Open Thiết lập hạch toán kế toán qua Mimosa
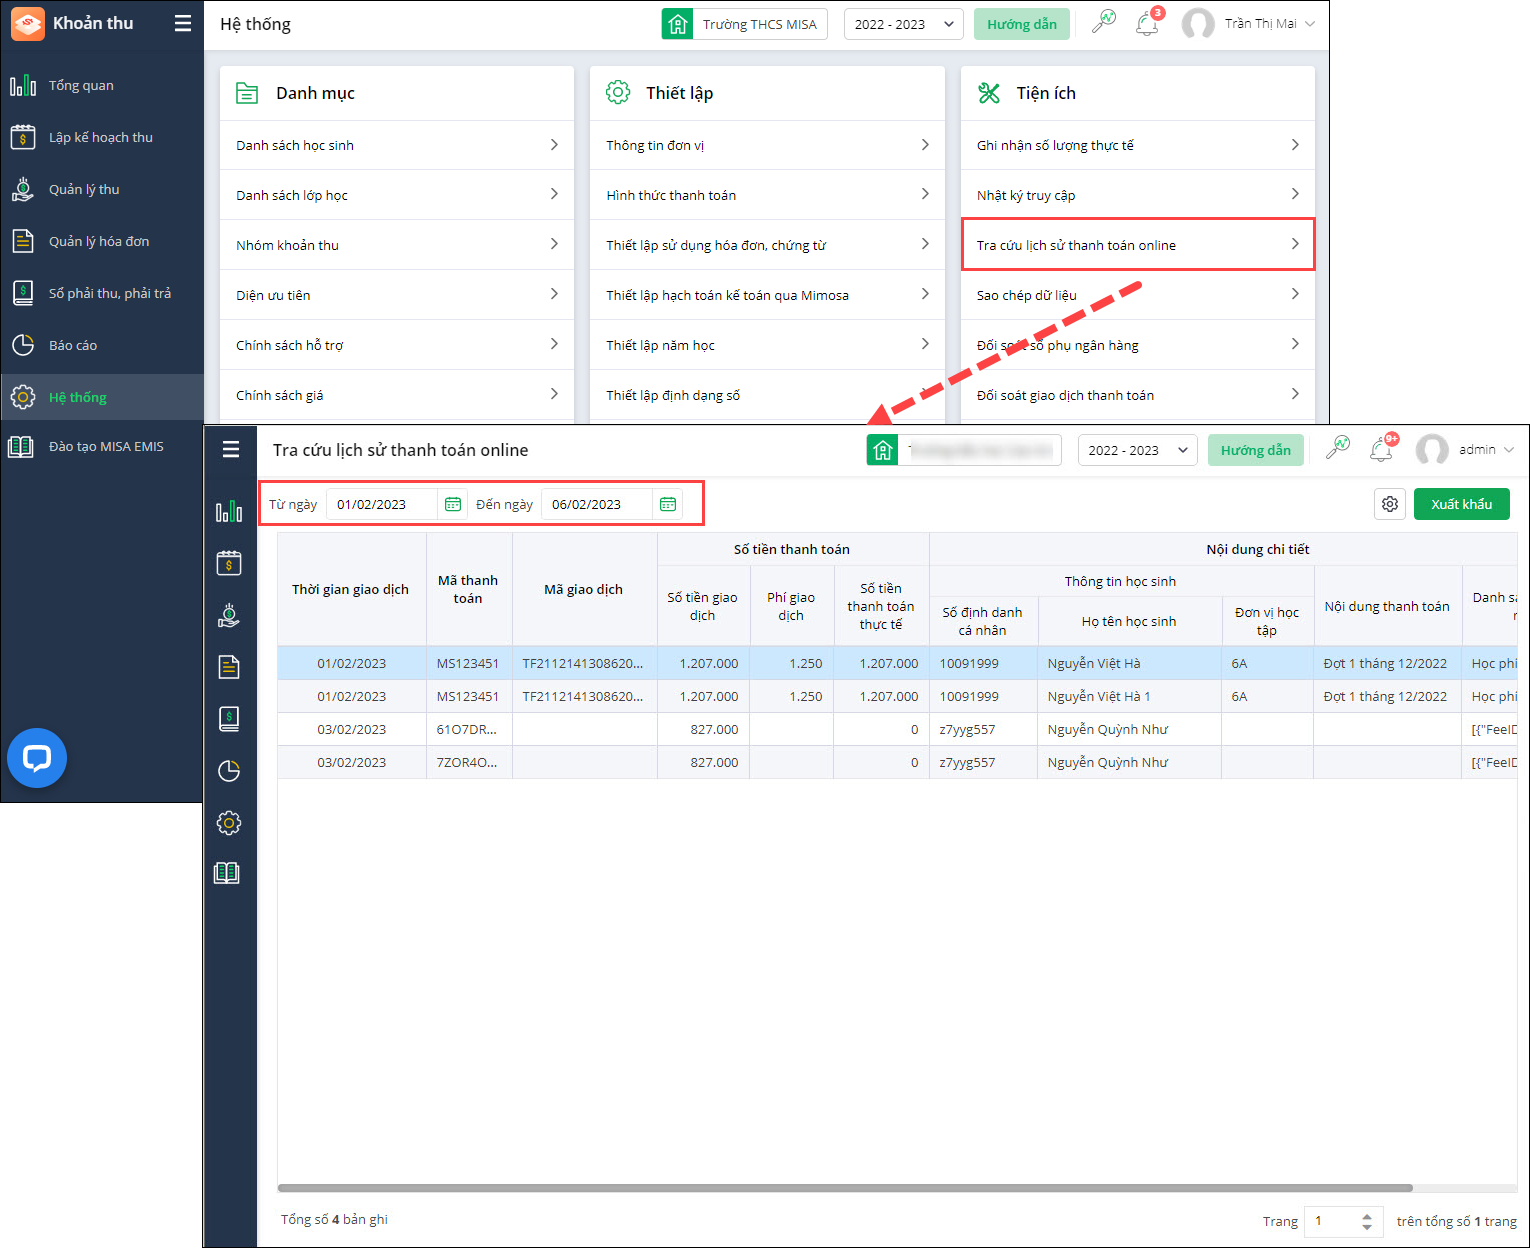The image size is (1530, 1248). coord(767,295)
